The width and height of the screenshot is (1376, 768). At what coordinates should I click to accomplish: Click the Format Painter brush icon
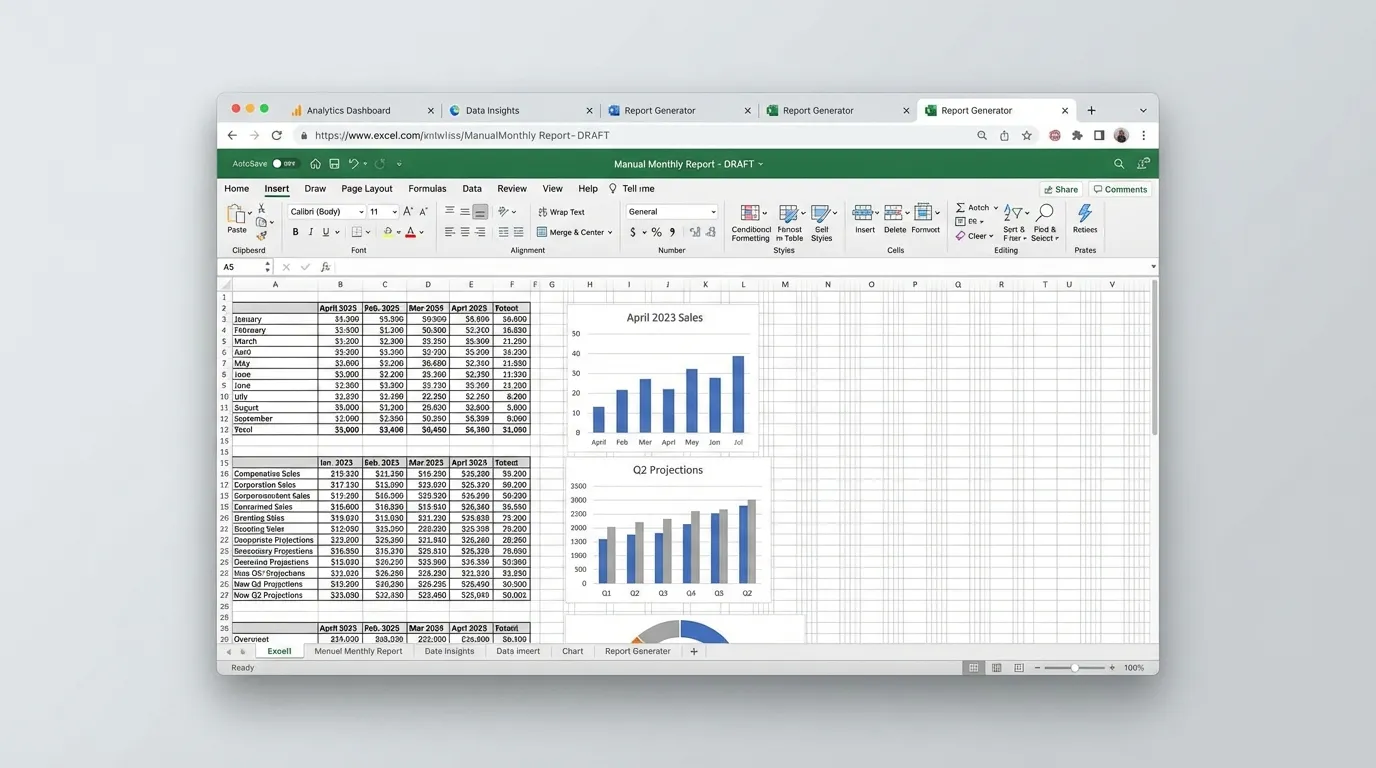coord(262,236)
